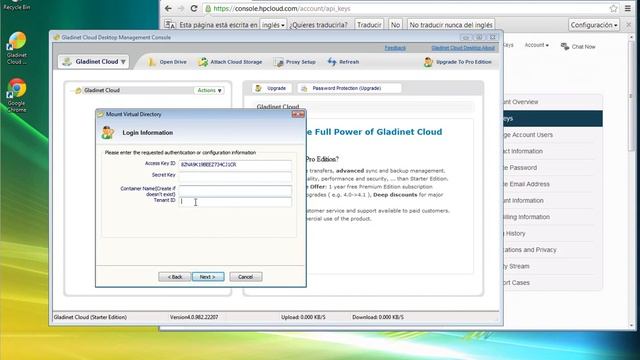Open Gladinet Cloud Desktop About link

click(463, 48)
